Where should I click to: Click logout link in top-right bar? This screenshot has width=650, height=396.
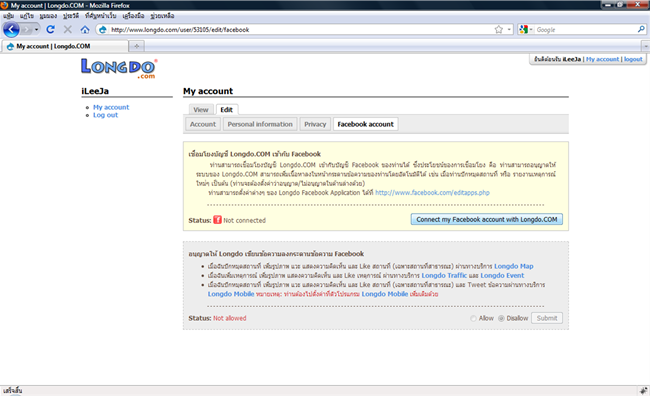tap(633, 59)
